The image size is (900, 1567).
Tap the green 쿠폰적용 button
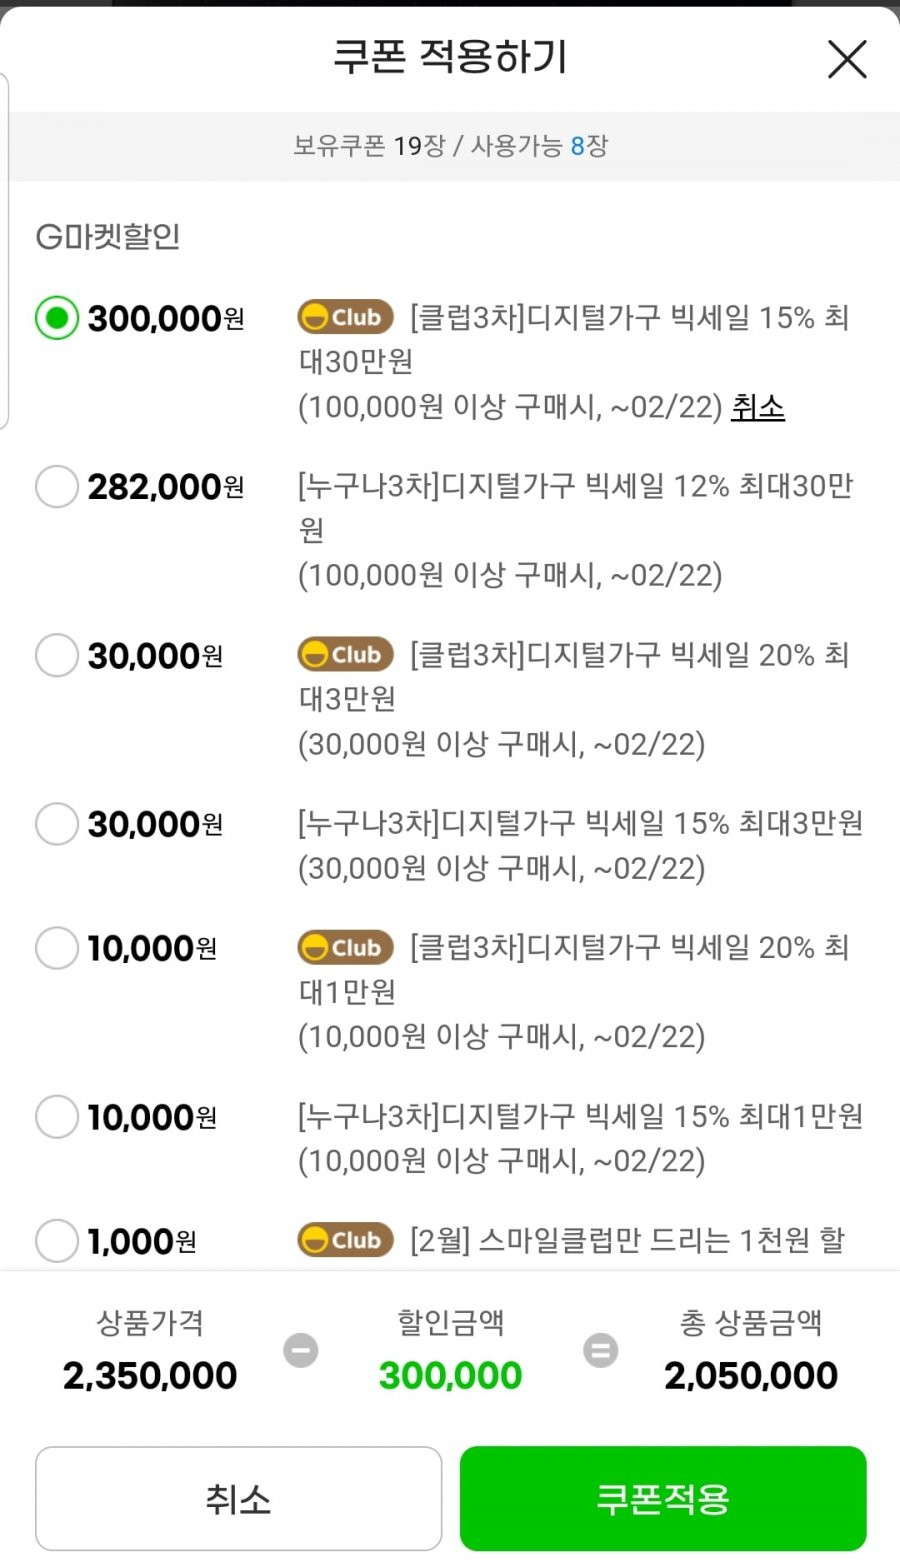click(x=663, y=1498)
